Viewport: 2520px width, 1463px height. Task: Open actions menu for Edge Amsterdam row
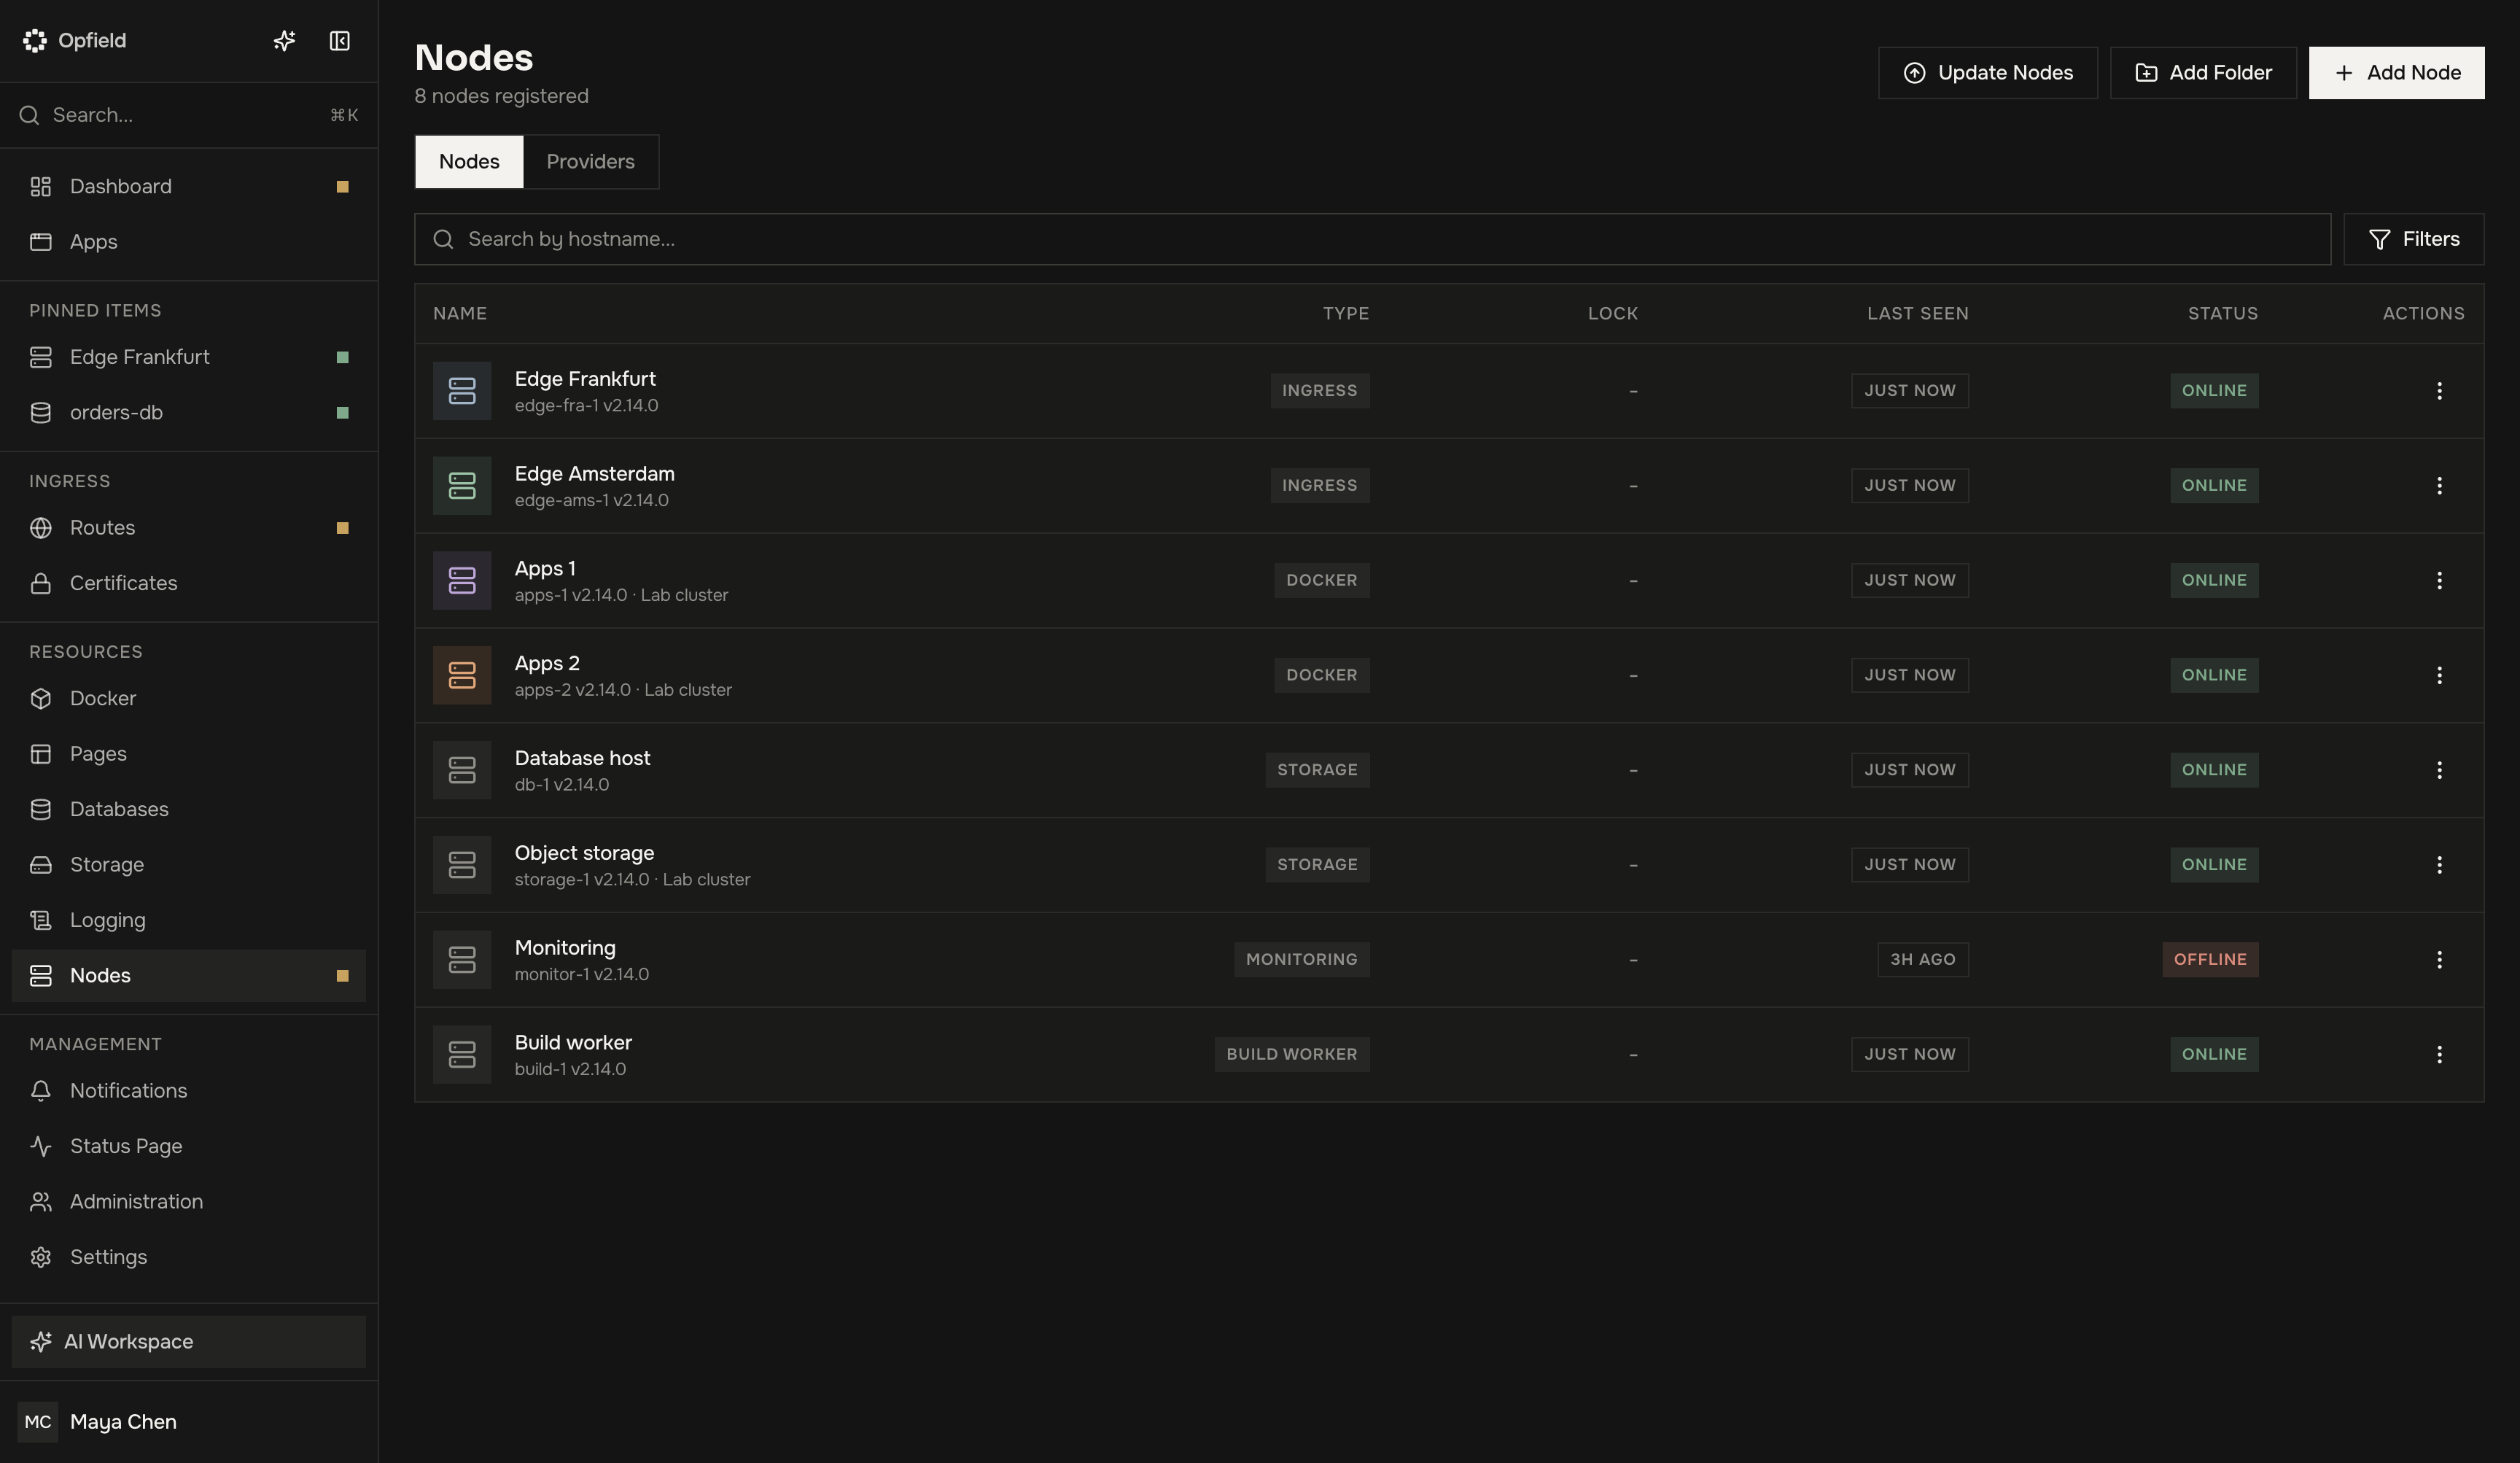point(2439,486)
